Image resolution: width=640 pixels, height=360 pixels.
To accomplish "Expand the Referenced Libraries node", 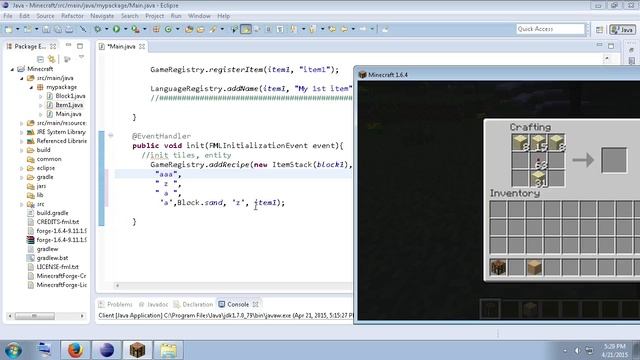I will tap(22, 141).
